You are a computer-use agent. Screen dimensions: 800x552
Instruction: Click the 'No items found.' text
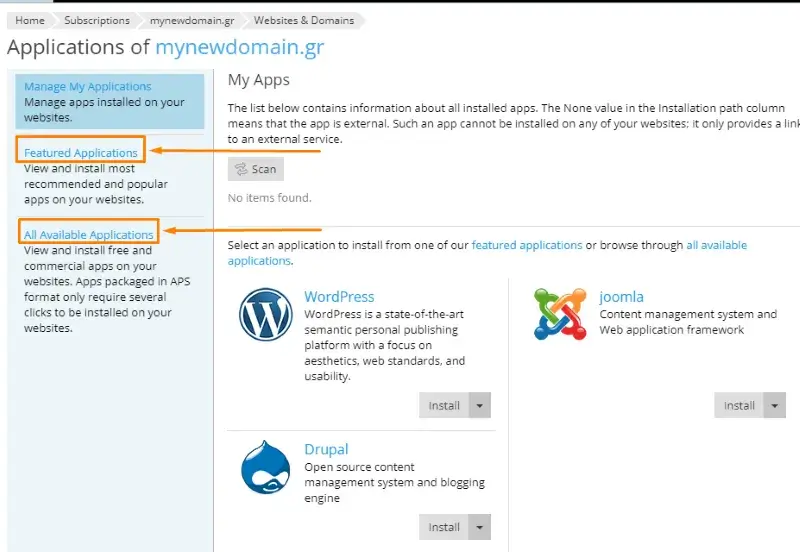click(269, 197)
